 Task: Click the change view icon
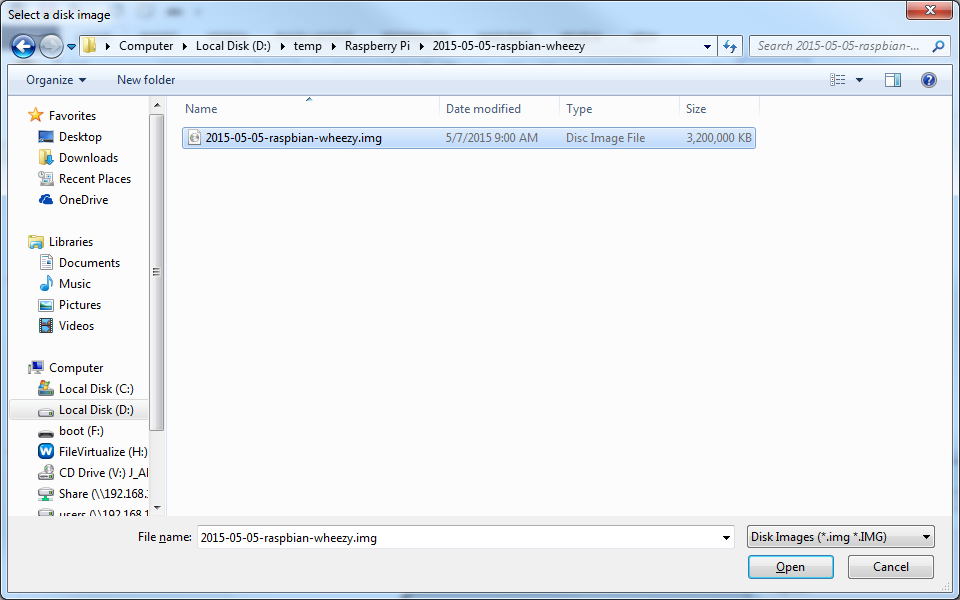(x=838, y=80)
